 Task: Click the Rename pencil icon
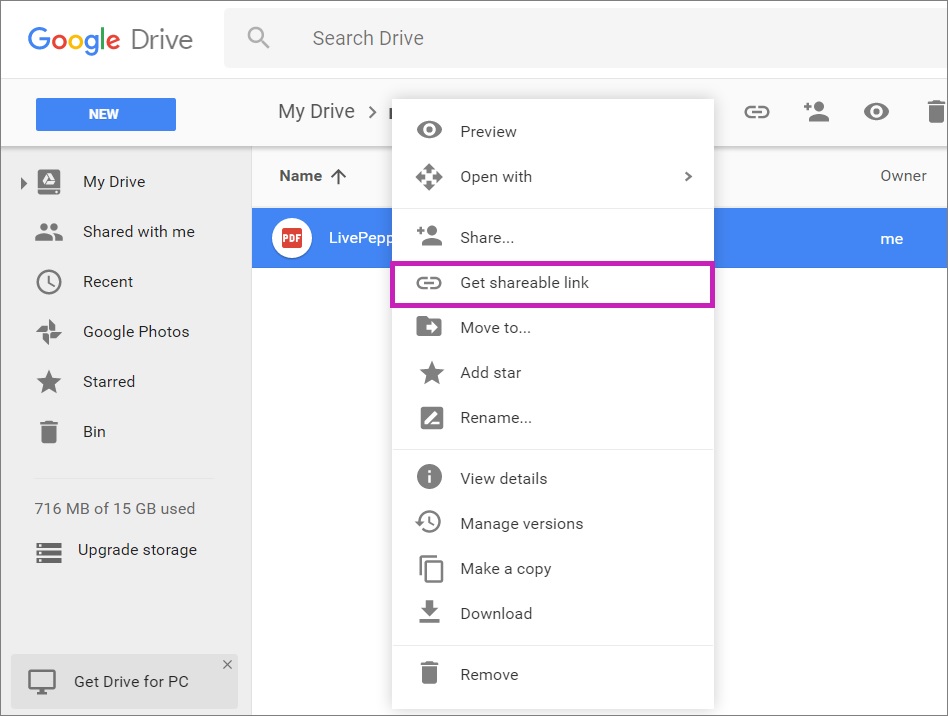click(x=432, y=418)
